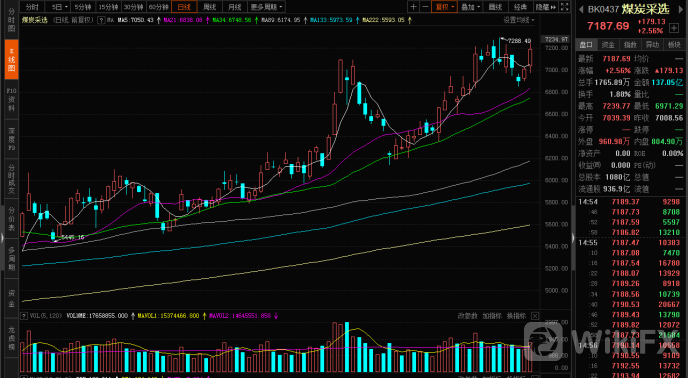Click the fullscreen expand icon
This screenshot has width=689, height=378.
(565, 7)
